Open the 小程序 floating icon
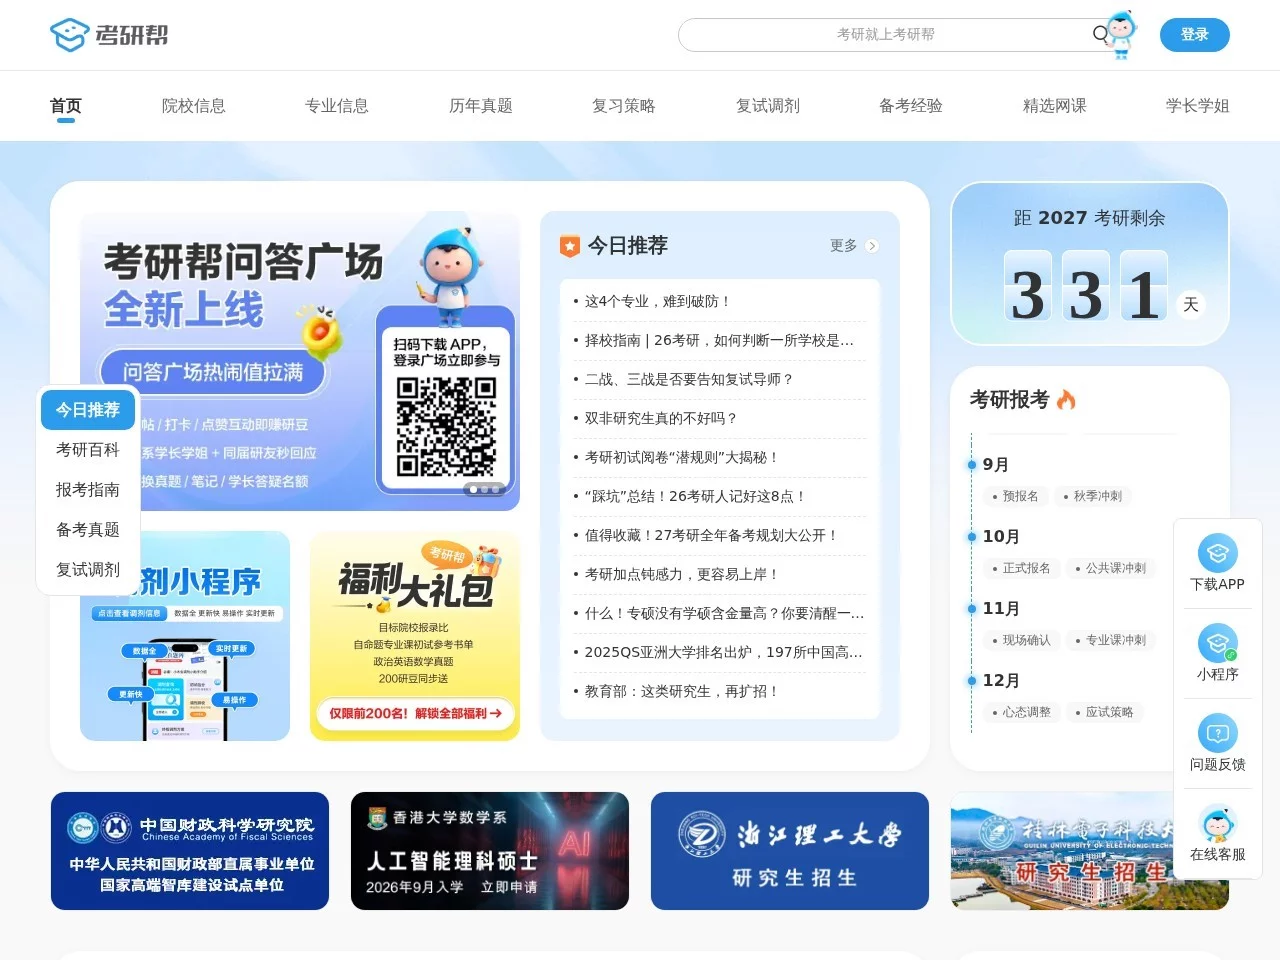 (x=1217, y=643)
